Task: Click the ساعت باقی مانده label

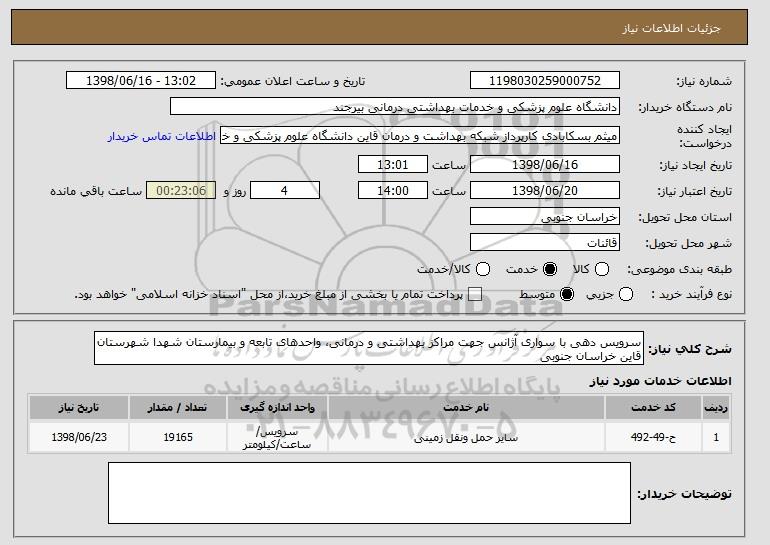Action: pyautogui.click(x=96, y=191)
